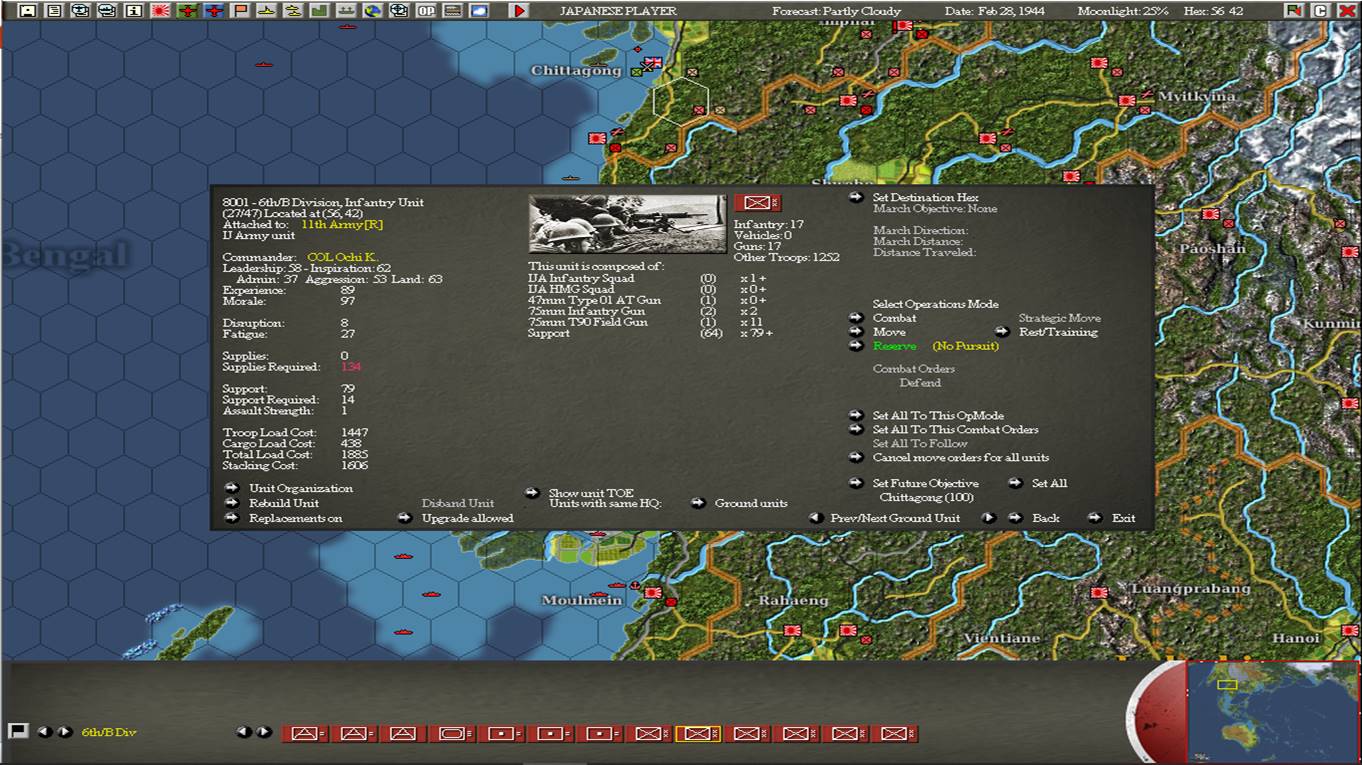Click the 'i' information icon
Image resolution: width=1362 pixels, height=765 pixels.
[x=134, y=11]
